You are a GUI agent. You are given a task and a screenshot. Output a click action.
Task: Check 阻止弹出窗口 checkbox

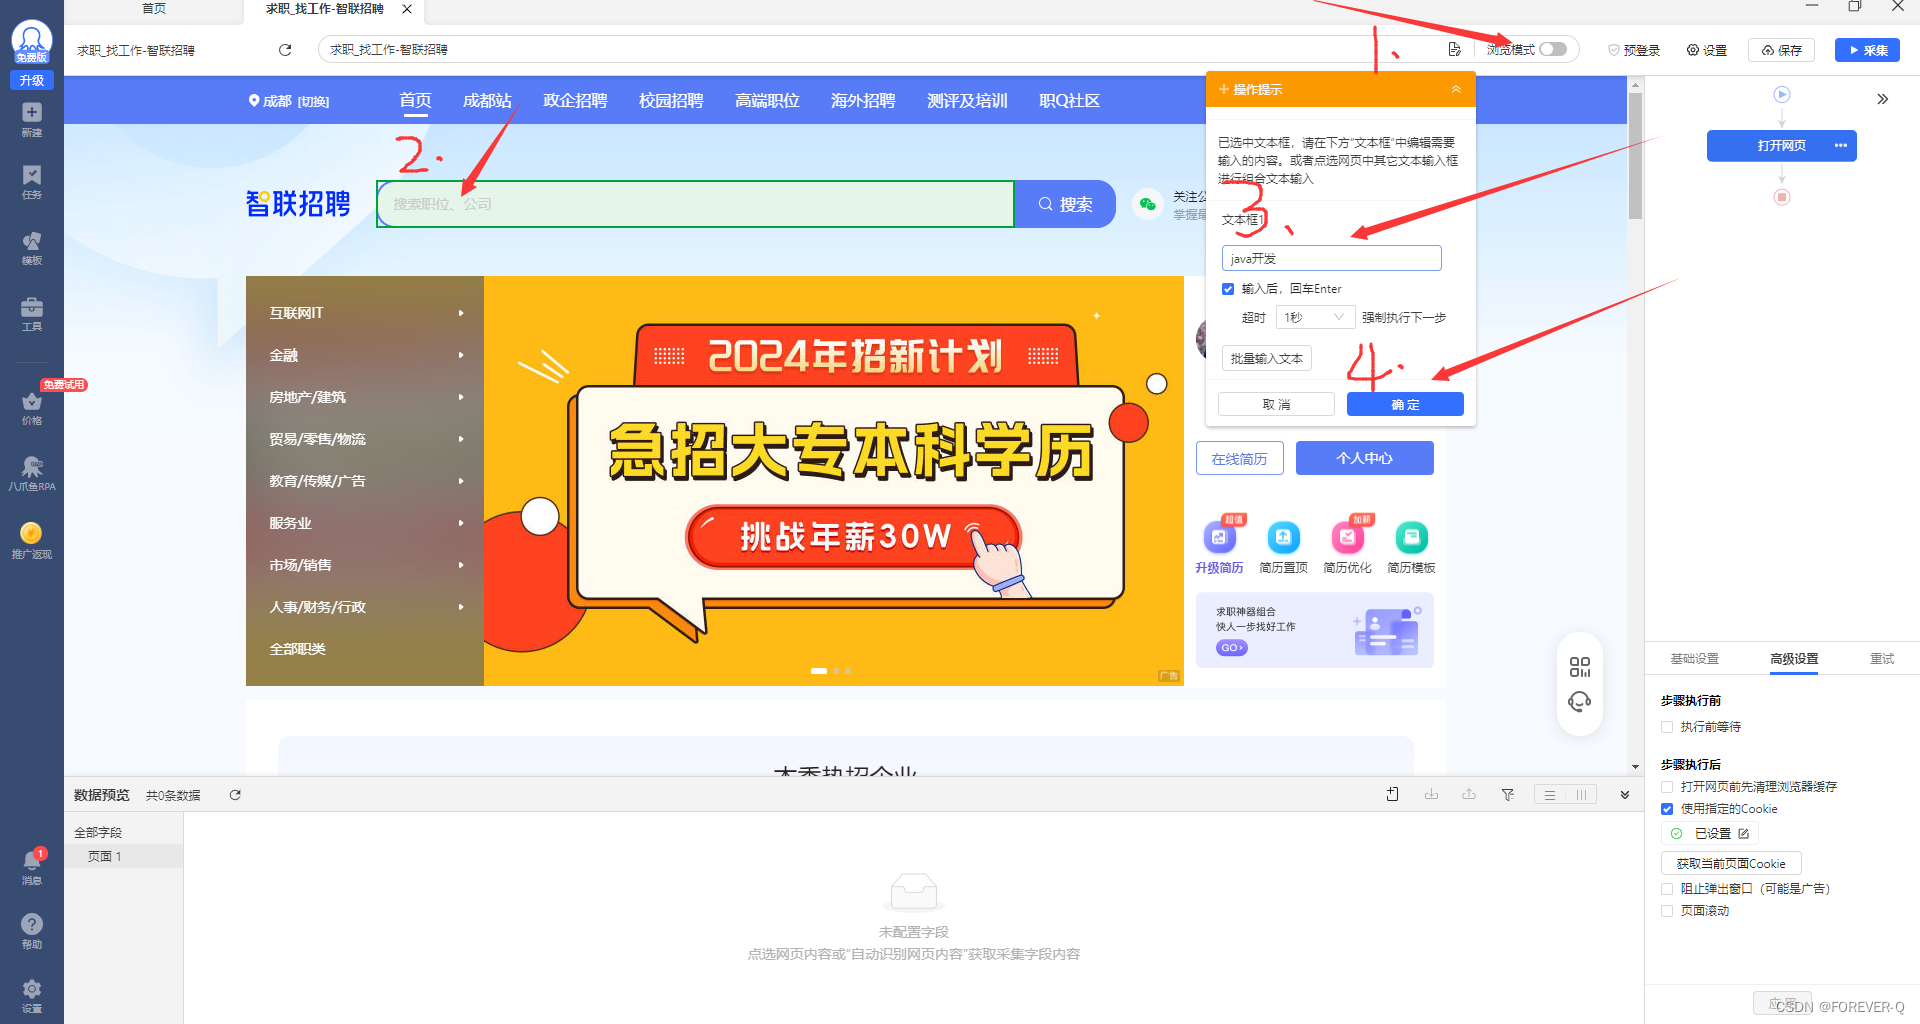1667,888
